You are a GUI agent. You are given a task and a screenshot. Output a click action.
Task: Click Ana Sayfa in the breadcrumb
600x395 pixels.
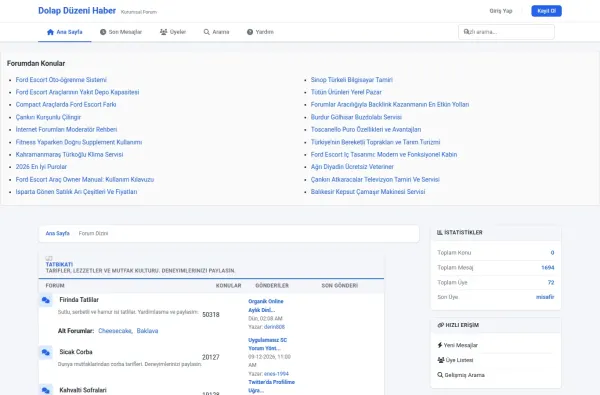point(57,233)
